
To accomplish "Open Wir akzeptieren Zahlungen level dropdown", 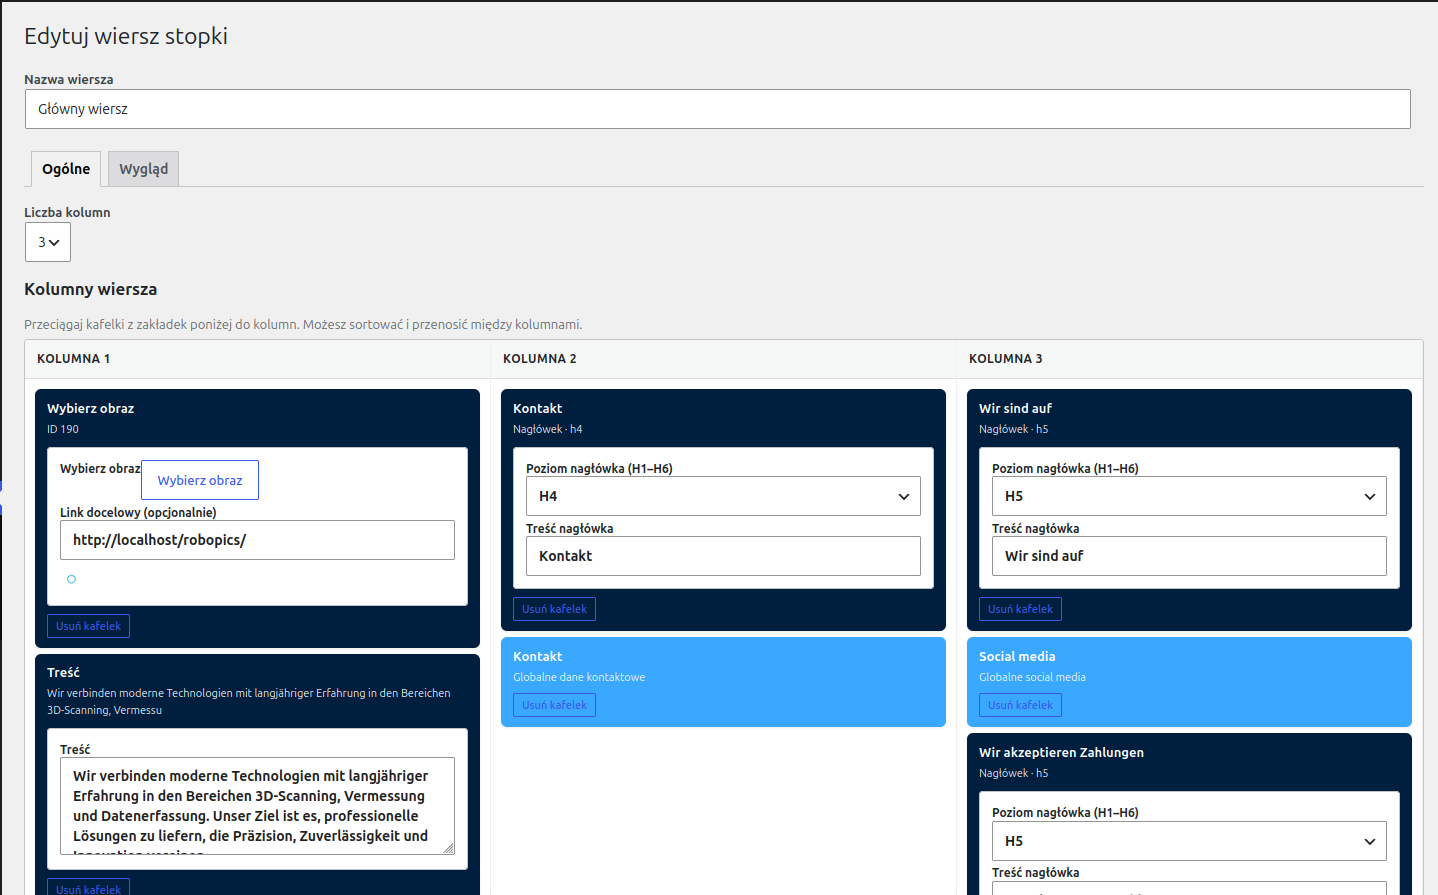I will pos(1189,841).
